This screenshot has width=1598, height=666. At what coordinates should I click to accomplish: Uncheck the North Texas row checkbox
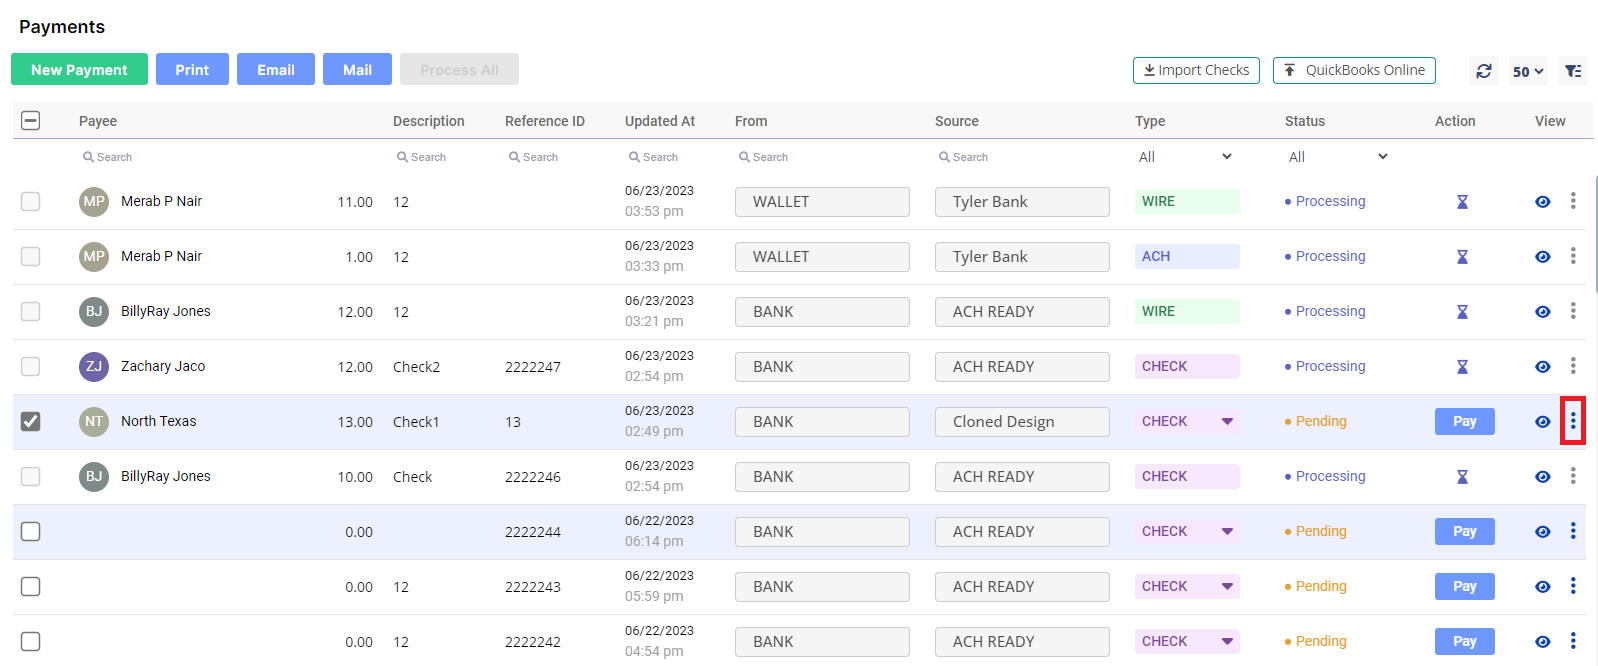click(31, 421)
